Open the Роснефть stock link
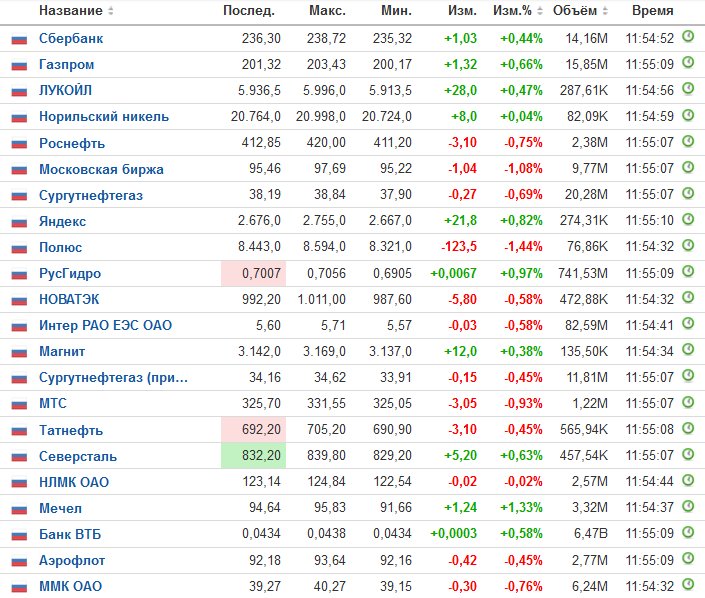The image size is (705, 598). [x=72, y=143]
